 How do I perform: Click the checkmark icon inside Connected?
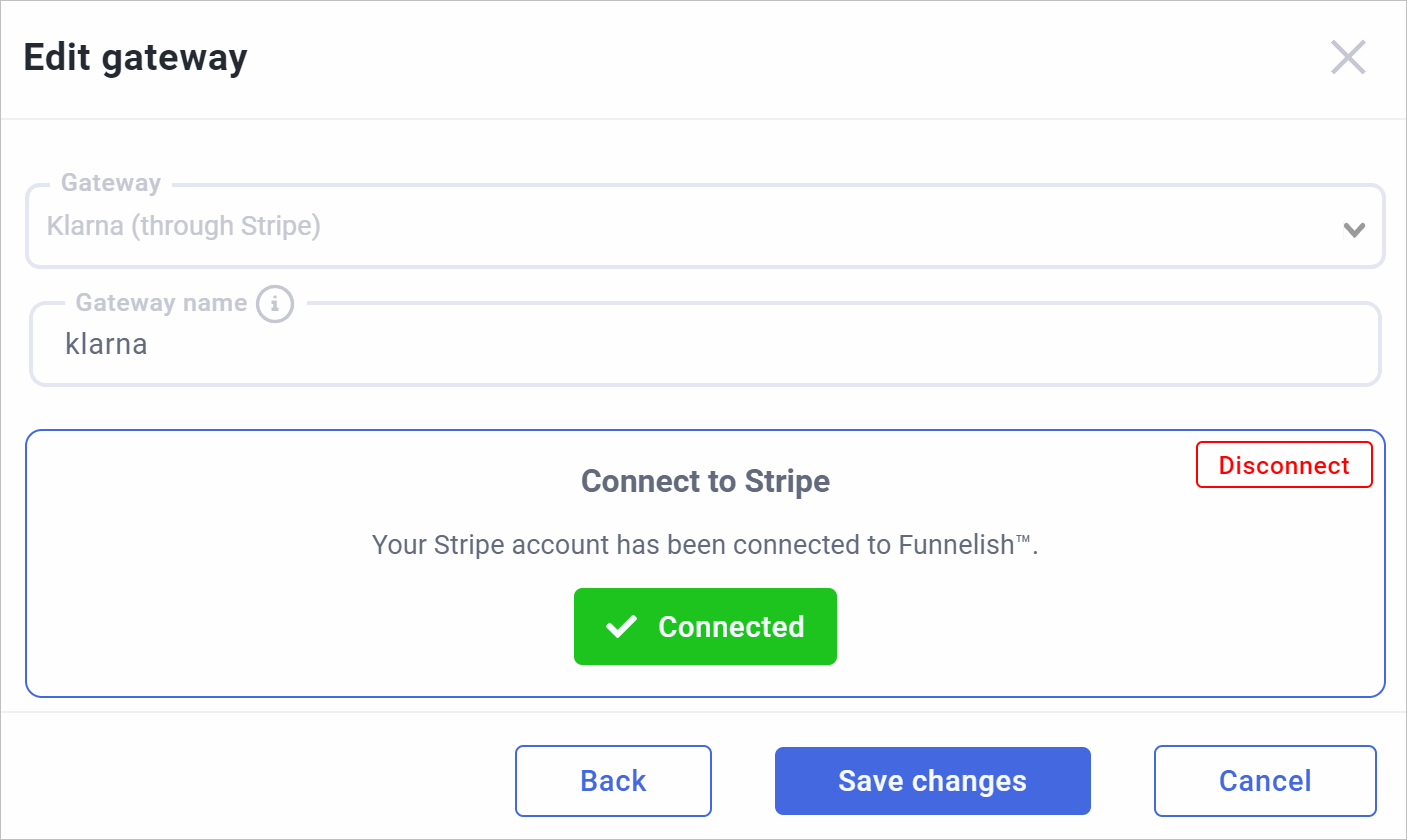click(x=622, y=627)
